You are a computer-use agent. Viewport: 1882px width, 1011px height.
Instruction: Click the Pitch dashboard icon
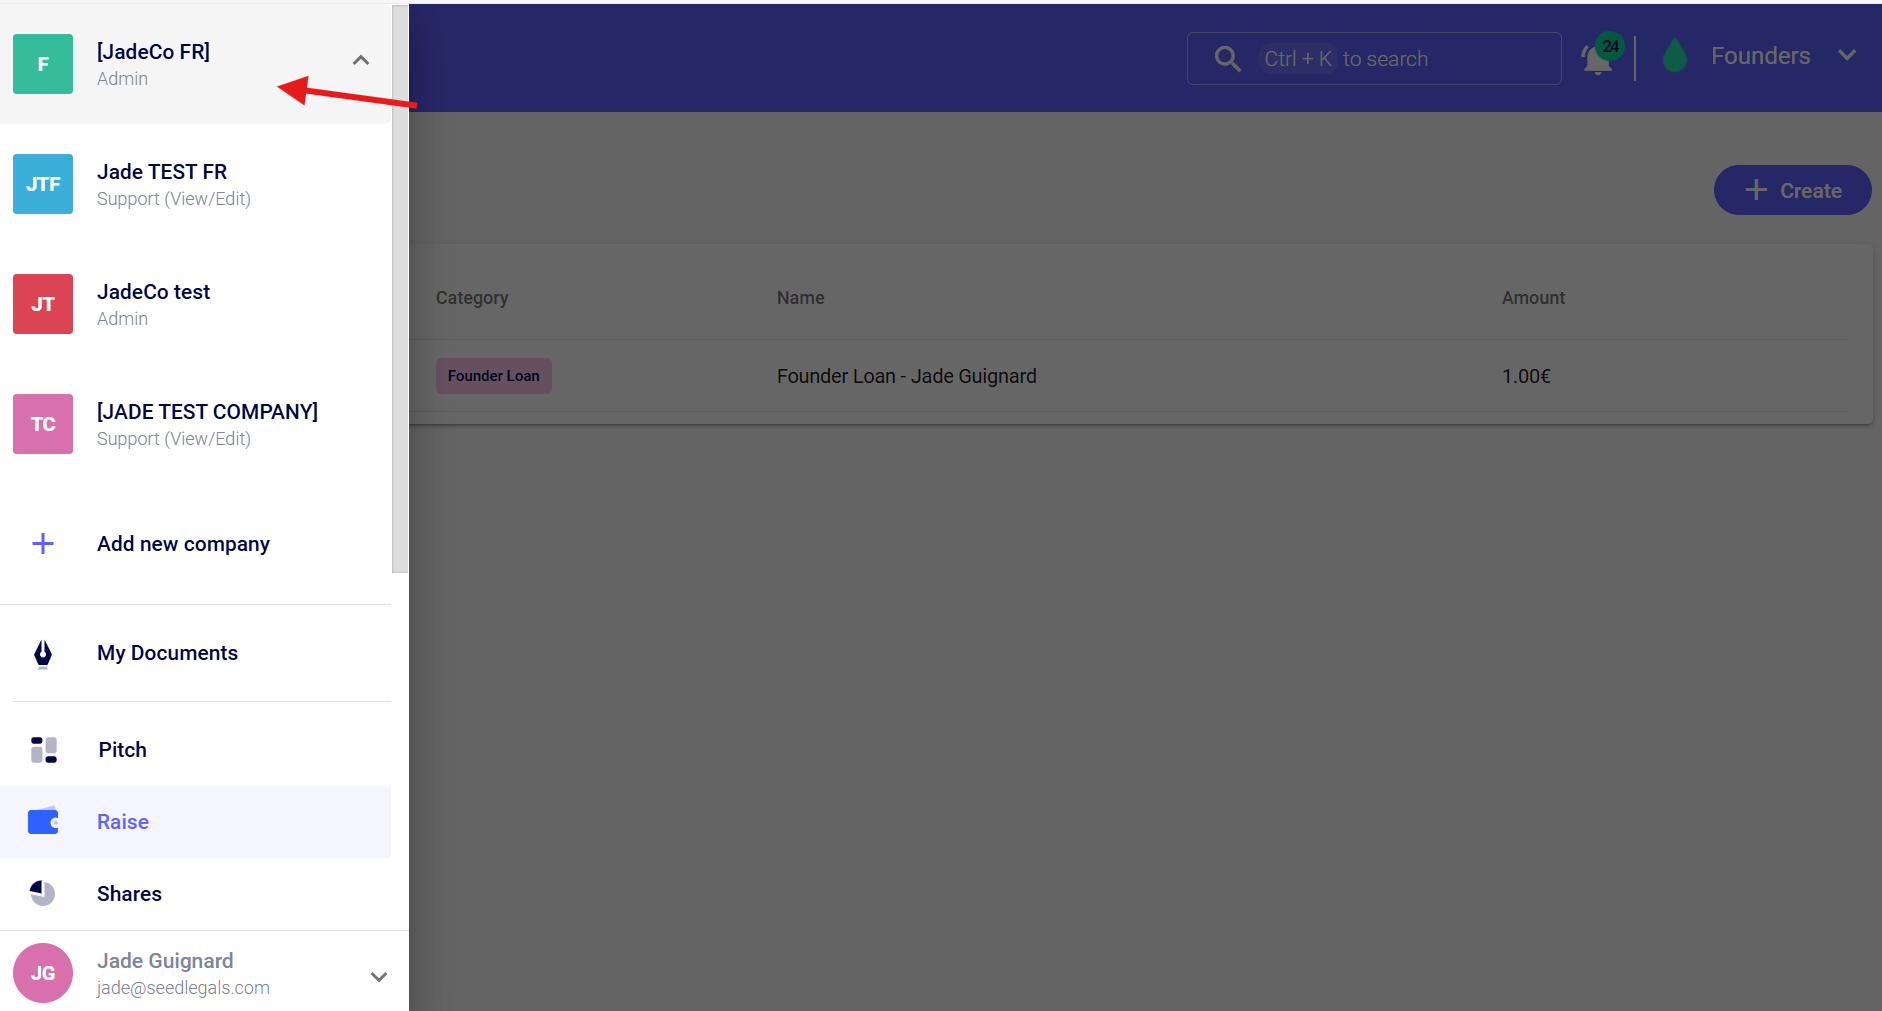pos(43,750)
